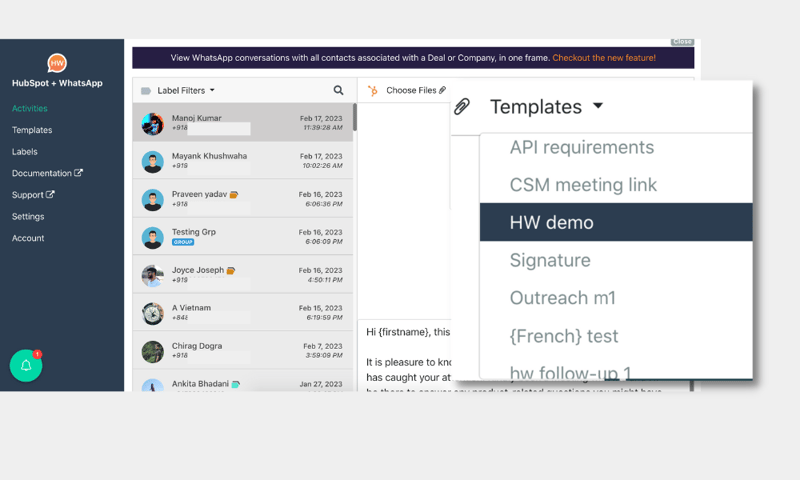Click the orange label on Joyce Joseph

231,270
